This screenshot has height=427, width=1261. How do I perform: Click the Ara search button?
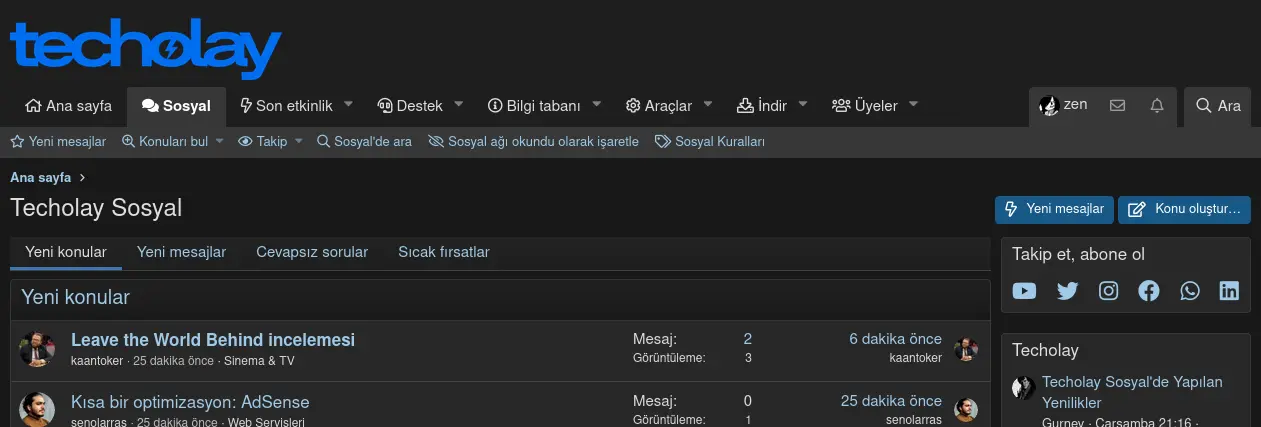pyautogui.click(x=1218, y=105)
